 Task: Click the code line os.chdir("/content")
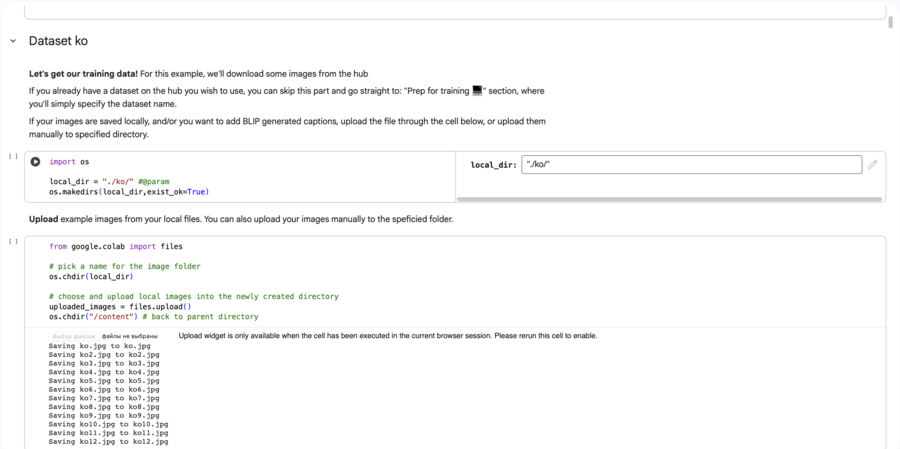point(154,316)
